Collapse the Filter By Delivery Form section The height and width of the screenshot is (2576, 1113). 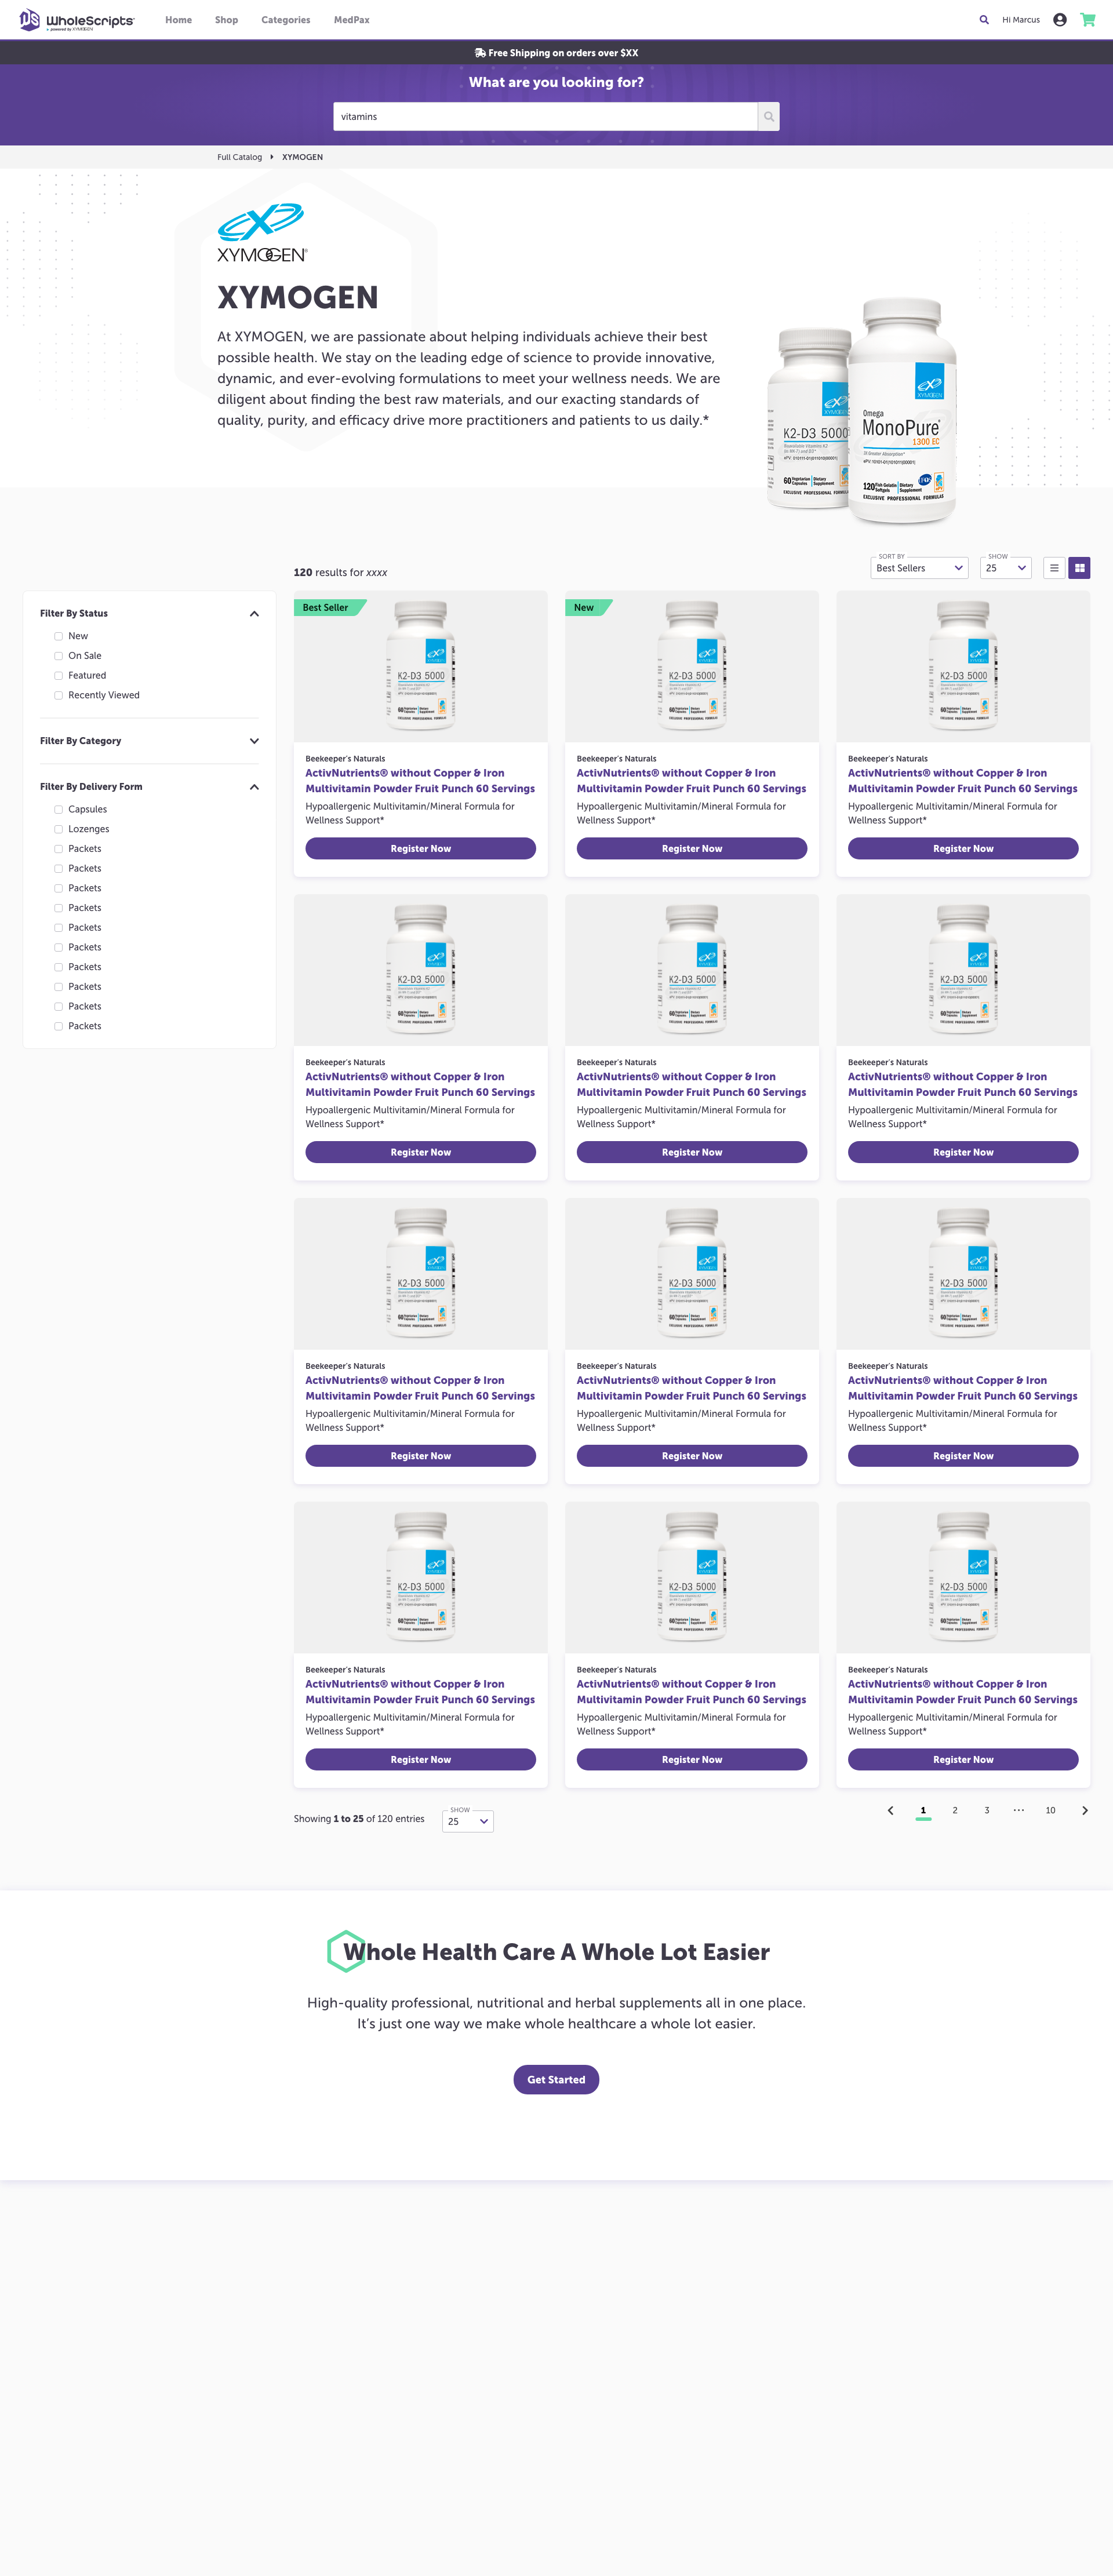click(254, 787)
